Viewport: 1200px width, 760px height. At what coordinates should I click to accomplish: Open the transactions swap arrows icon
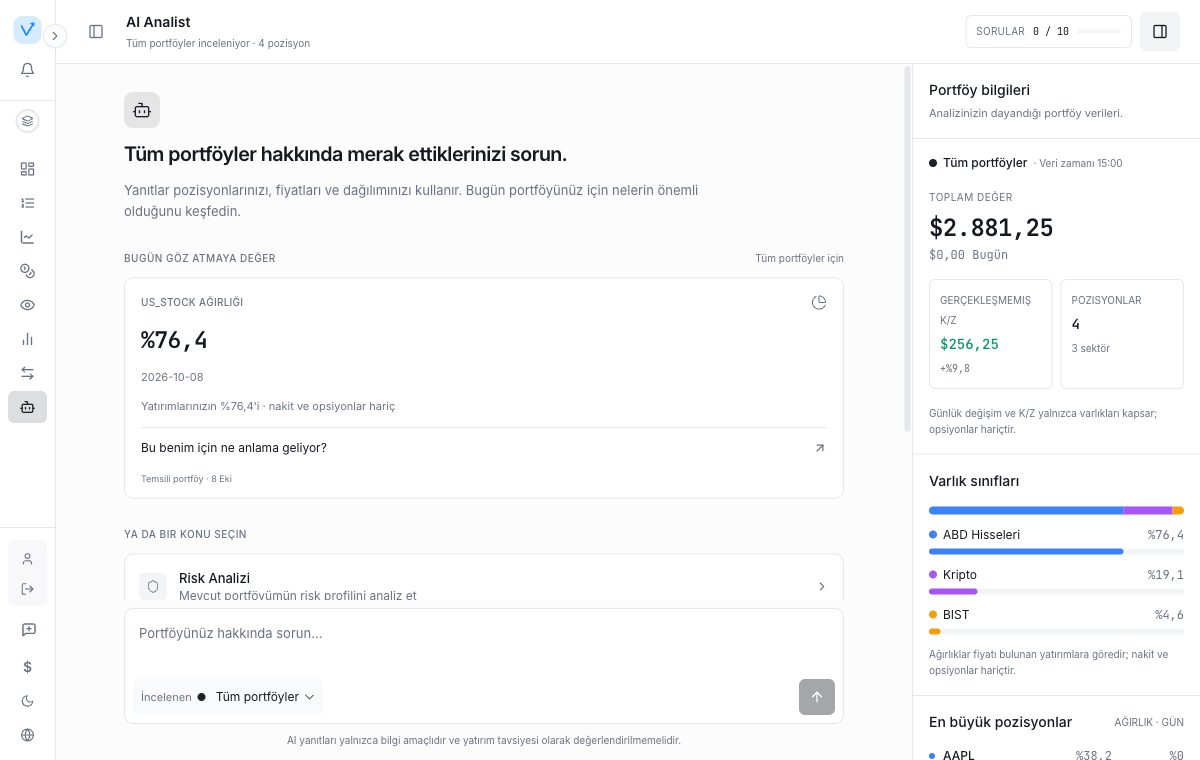pos(27,373)
